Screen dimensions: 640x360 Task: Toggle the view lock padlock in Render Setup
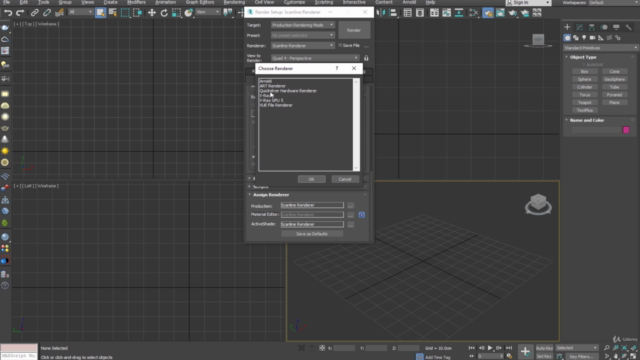366,58
